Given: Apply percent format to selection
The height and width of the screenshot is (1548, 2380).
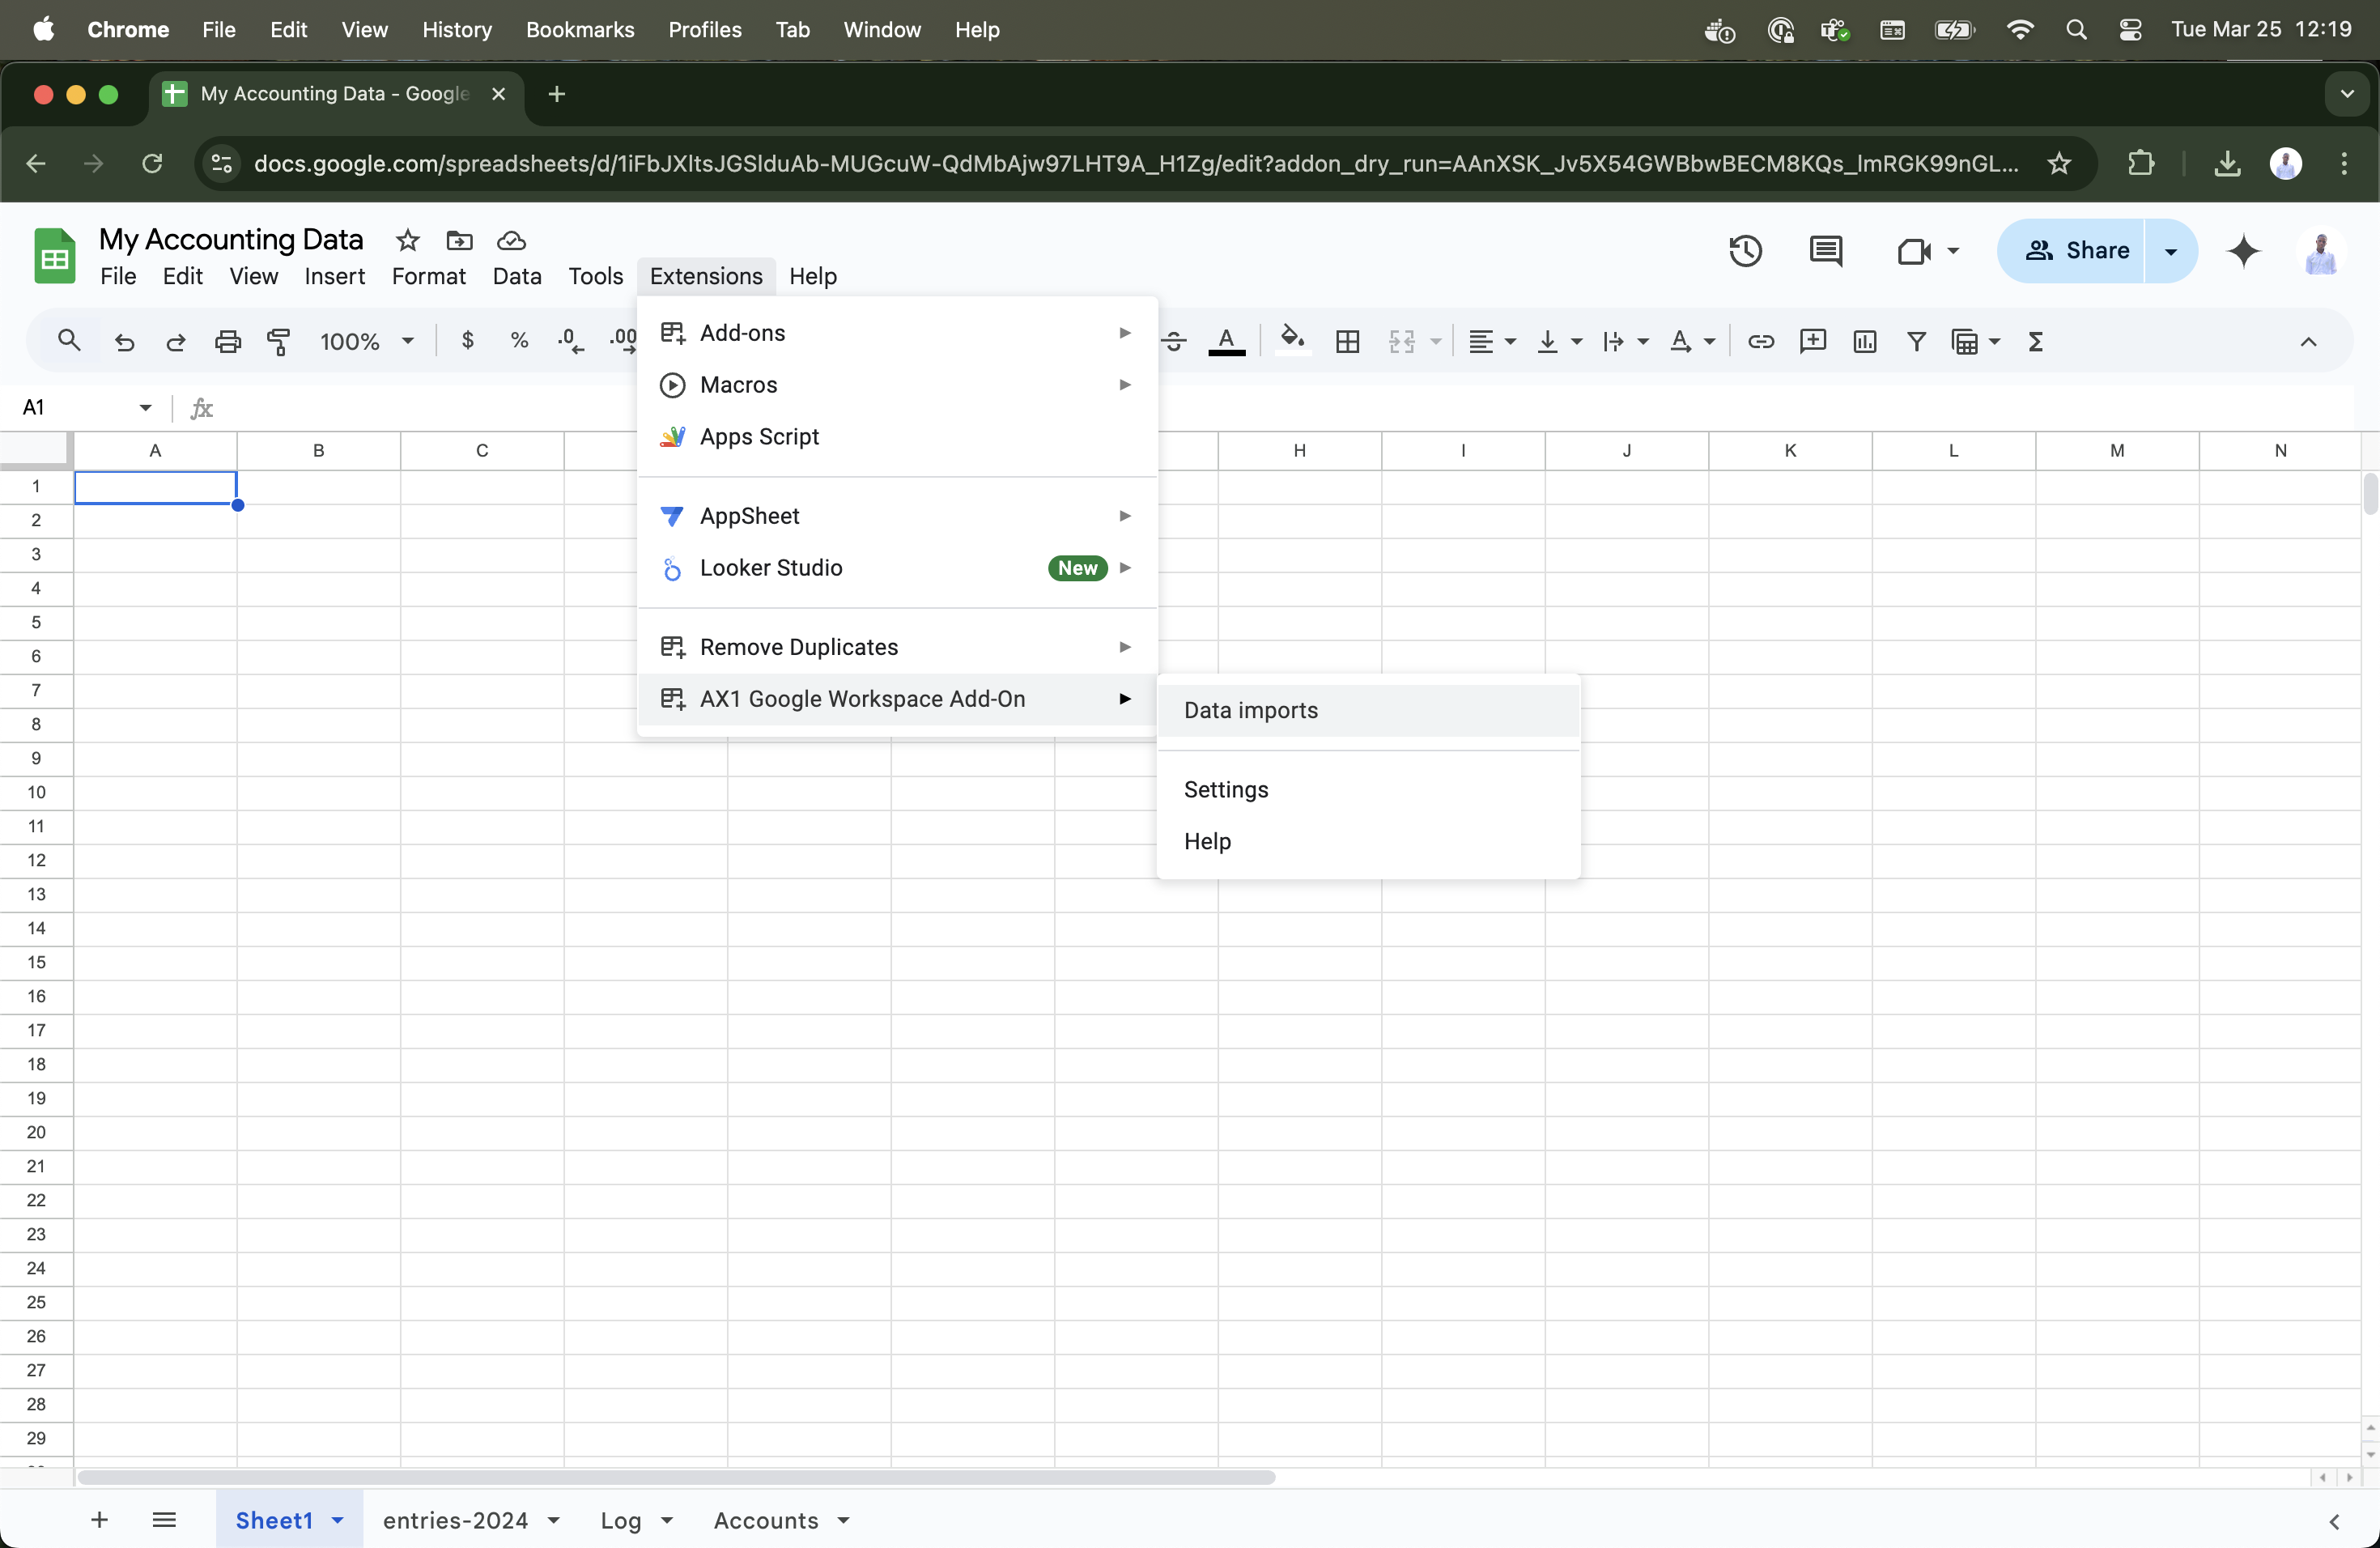Looking at the screenshot, I should [519, 341].
